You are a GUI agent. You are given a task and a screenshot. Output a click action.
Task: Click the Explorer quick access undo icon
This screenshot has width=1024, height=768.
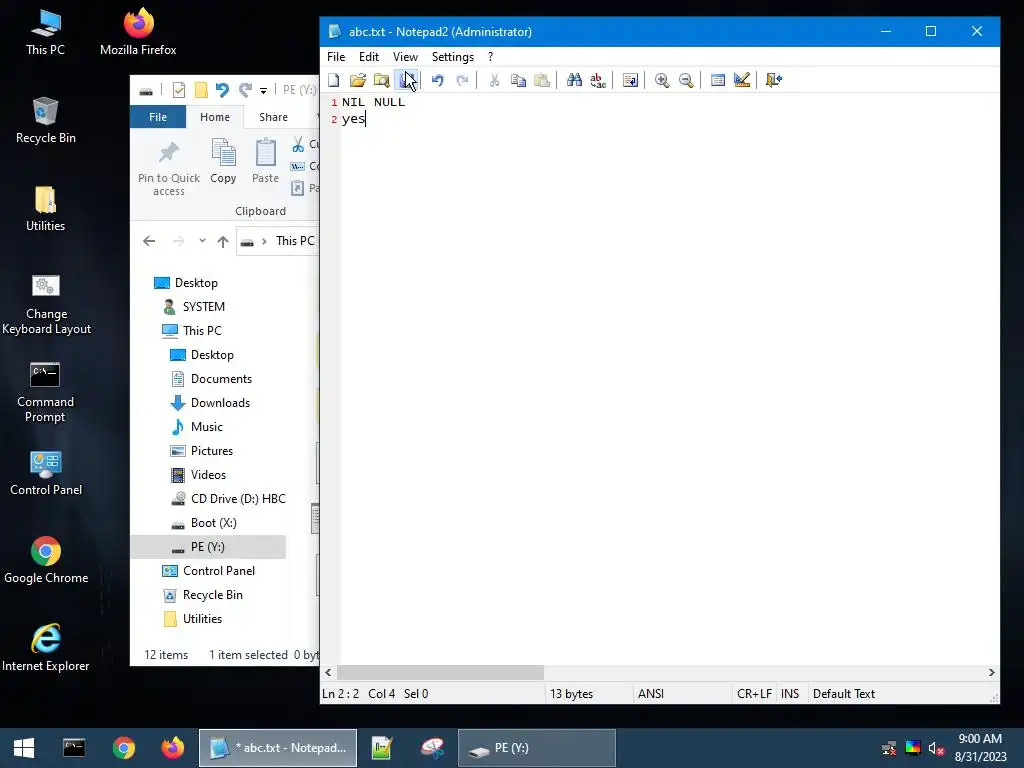tap(222, 90)
